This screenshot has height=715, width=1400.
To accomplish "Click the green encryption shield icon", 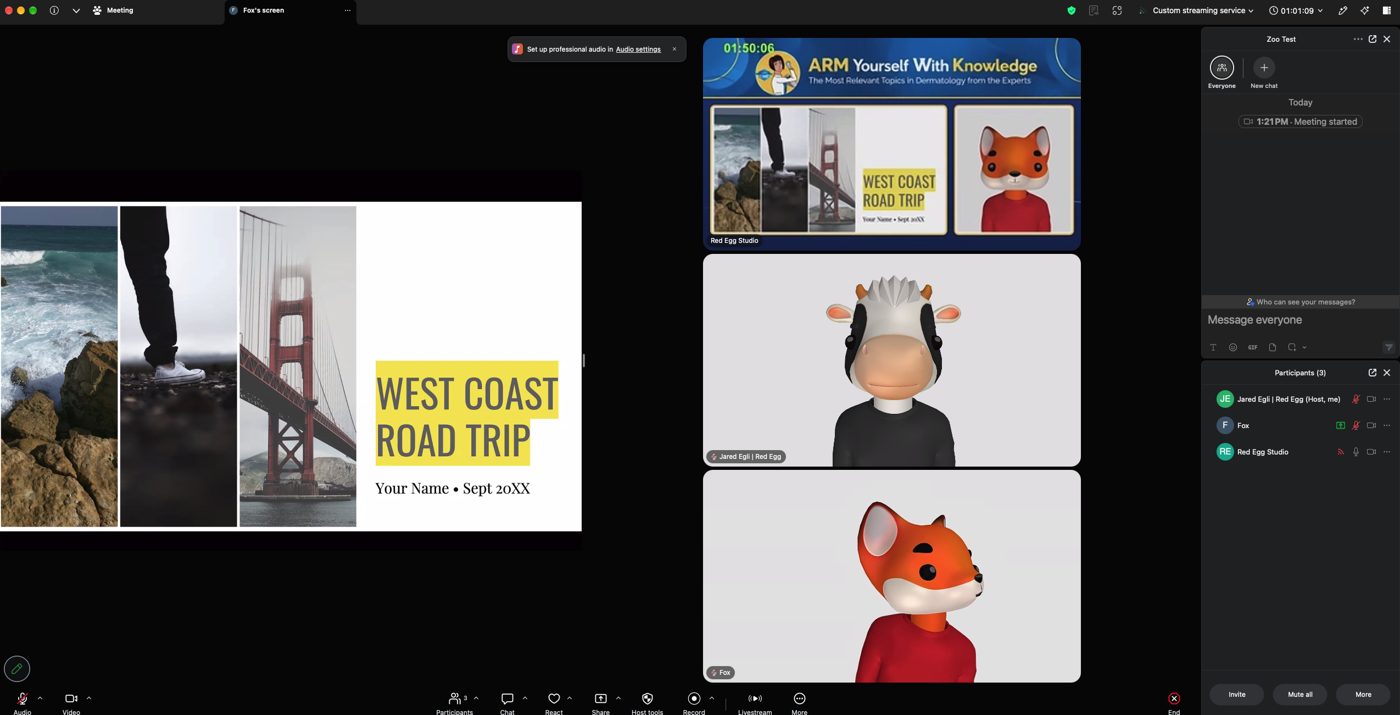I will pyautogui.click(x=1071, y=10).
